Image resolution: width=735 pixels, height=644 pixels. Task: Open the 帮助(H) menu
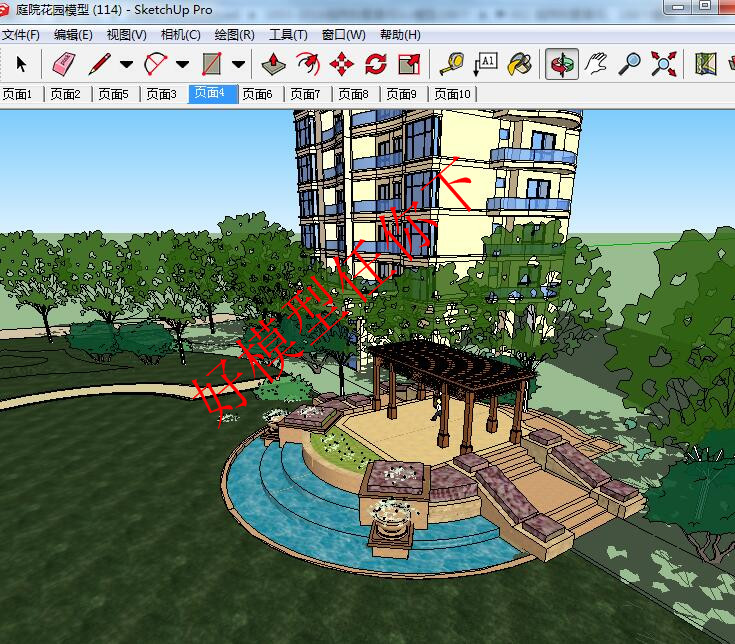coord(400,35)
